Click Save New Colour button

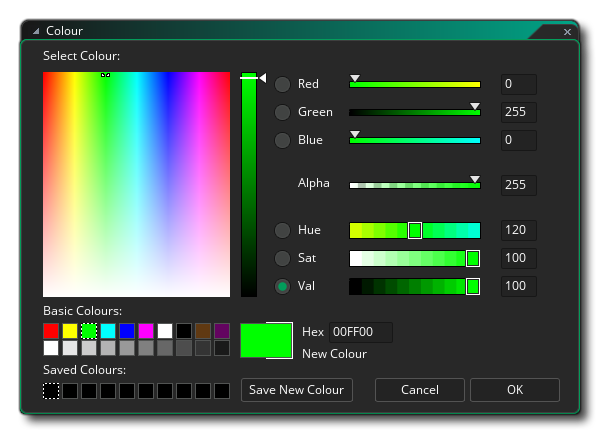pyautogui.click(x=297, y=390)
